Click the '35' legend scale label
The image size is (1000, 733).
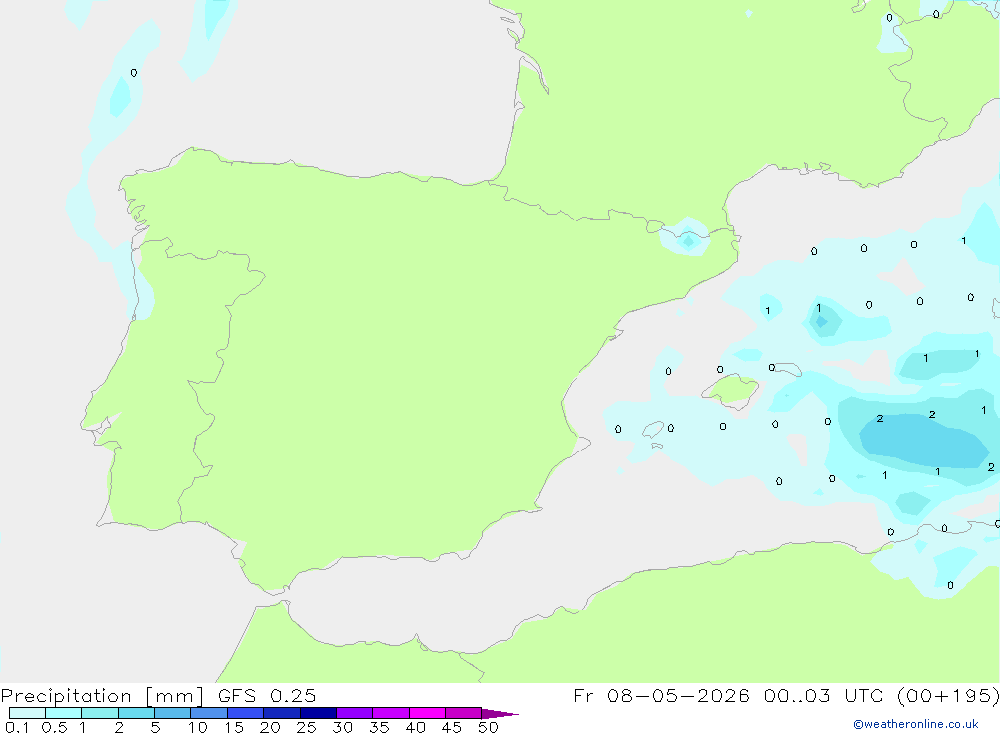point(379,727)
